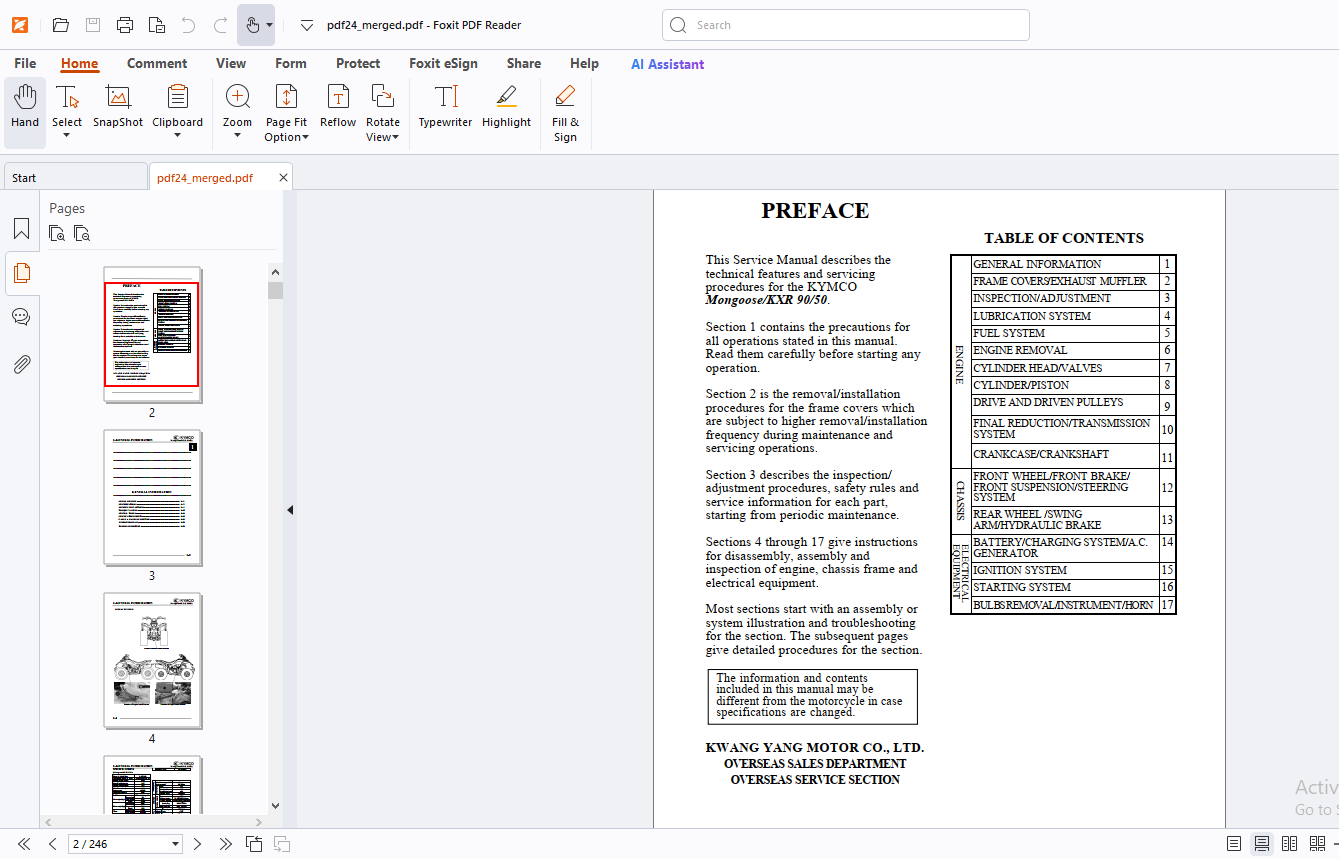Go to first page button

pyautogui.click(x=24, y=844)
